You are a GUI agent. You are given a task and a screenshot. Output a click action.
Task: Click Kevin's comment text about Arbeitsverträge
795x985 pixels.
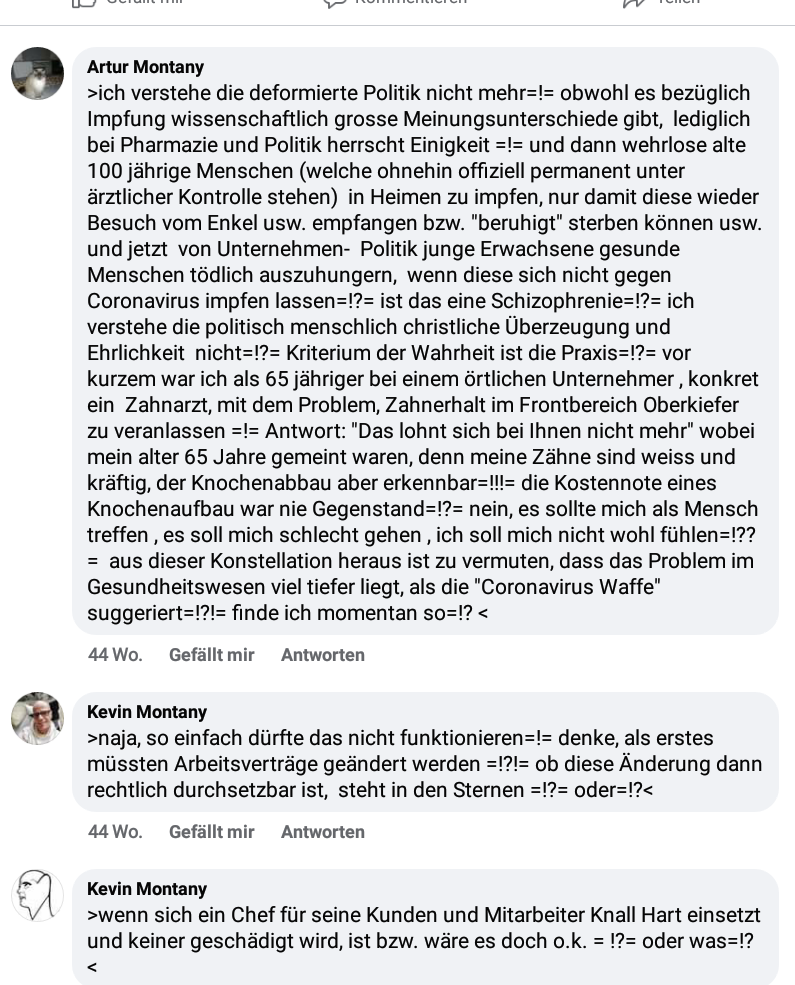[420, 764]
